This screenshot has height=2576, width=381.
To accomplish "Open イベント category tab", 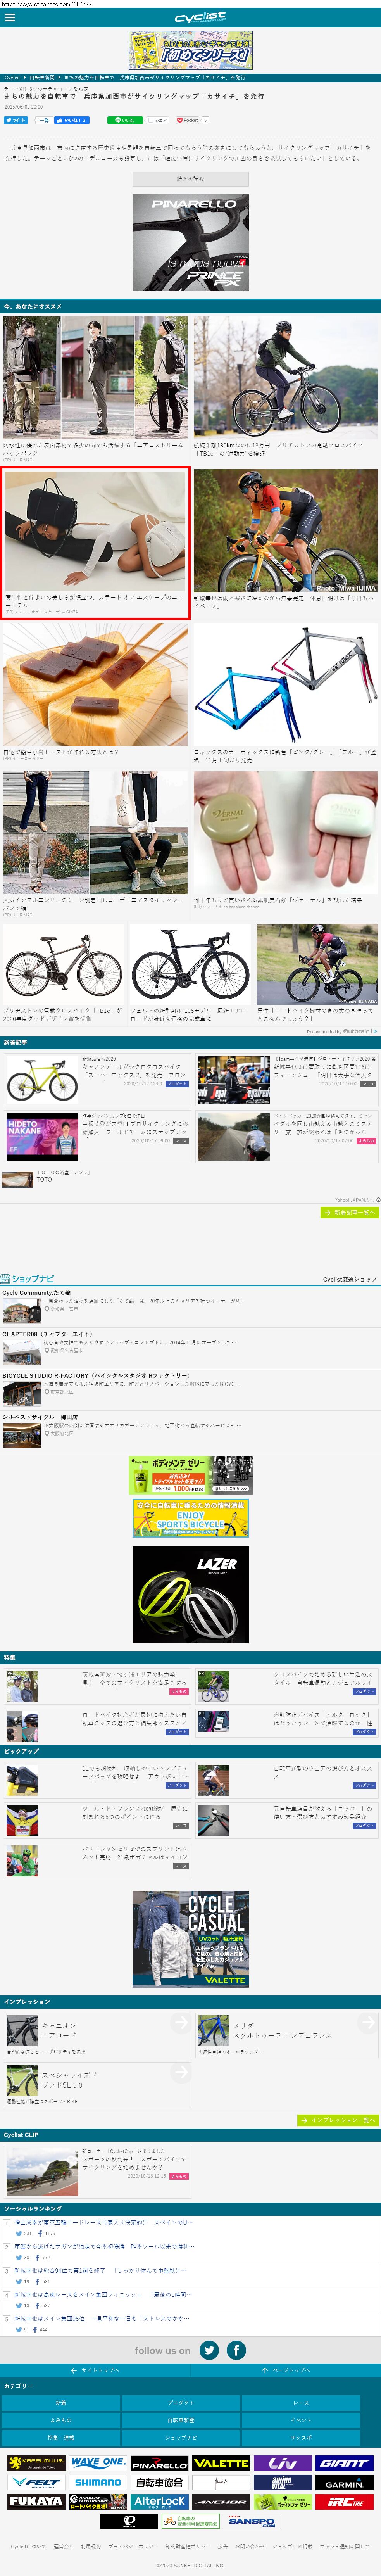I will tap(301, 2420).
